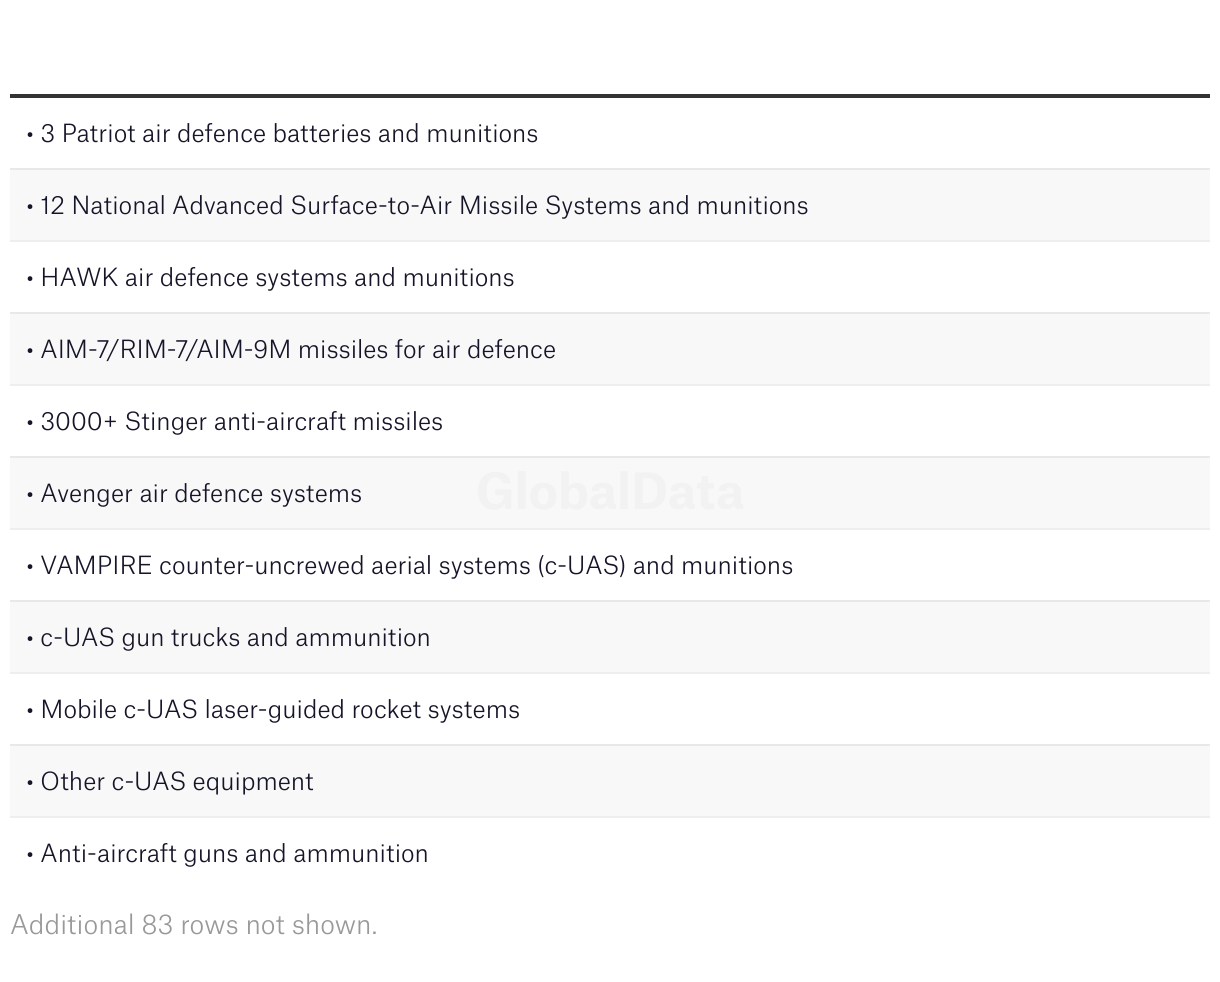This screenshot has height=982, width=1220.
Task: Click the Mobile c-UAS laser-guided rocket systems row
Action: point(280,710)
